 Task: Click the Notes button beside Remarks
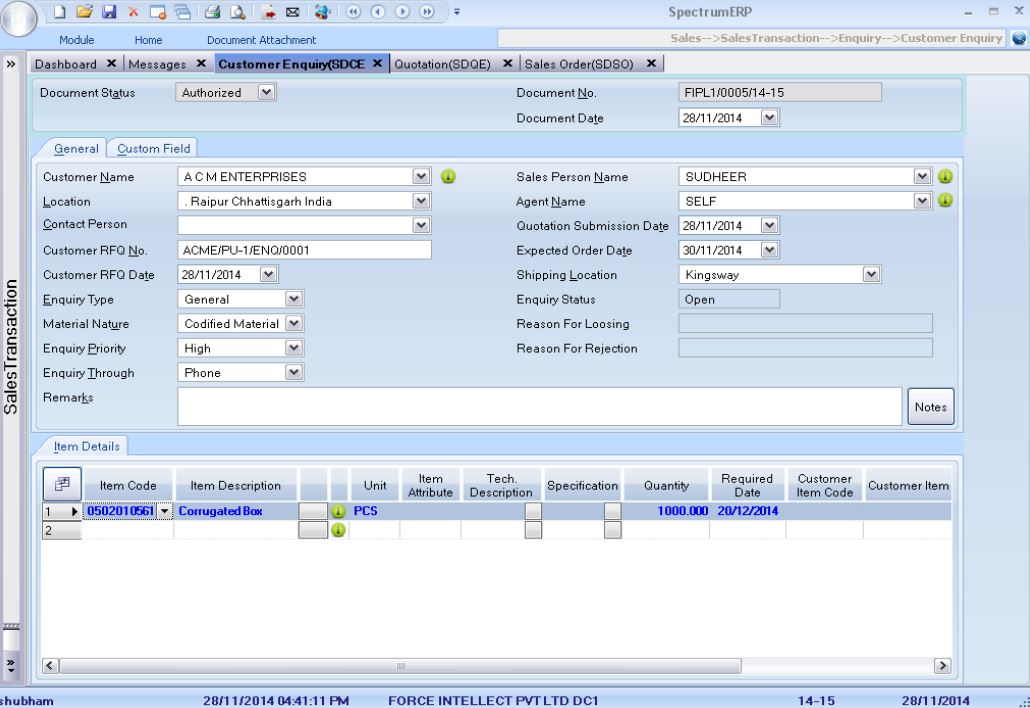929,406
